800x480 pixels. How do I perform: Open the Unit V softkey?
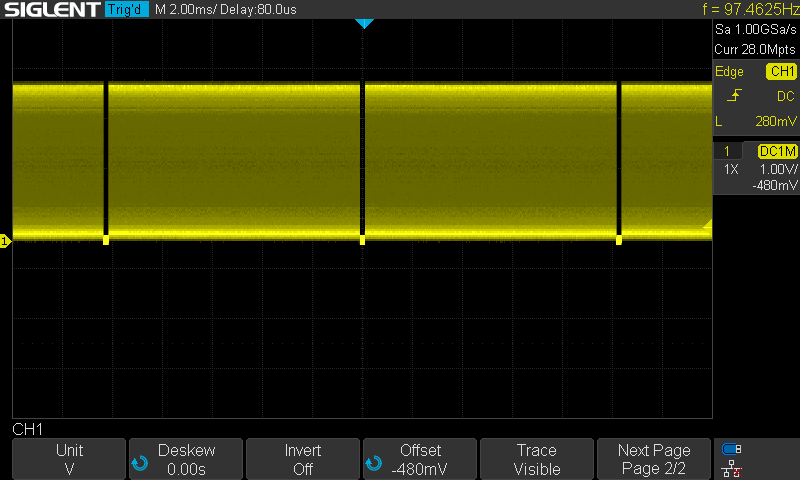pyautogui.click(x=69, y=459)
